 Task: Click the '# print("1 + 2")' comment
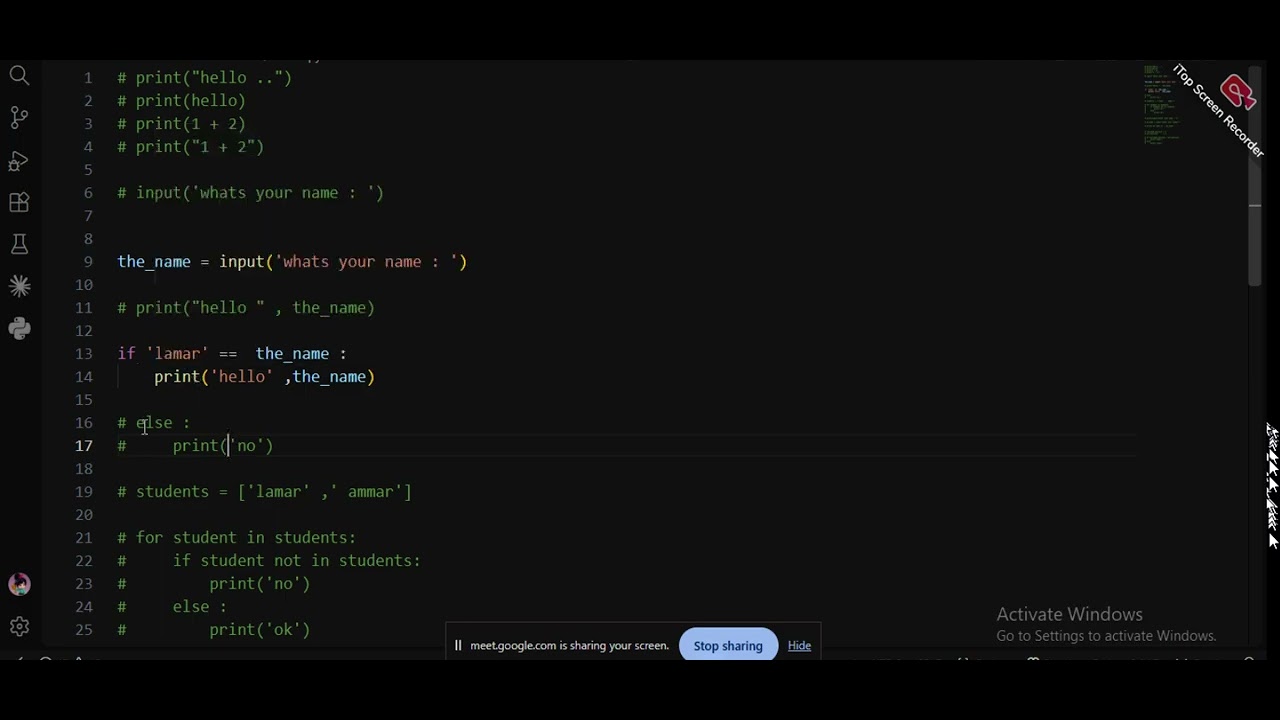tap(190, 146)
